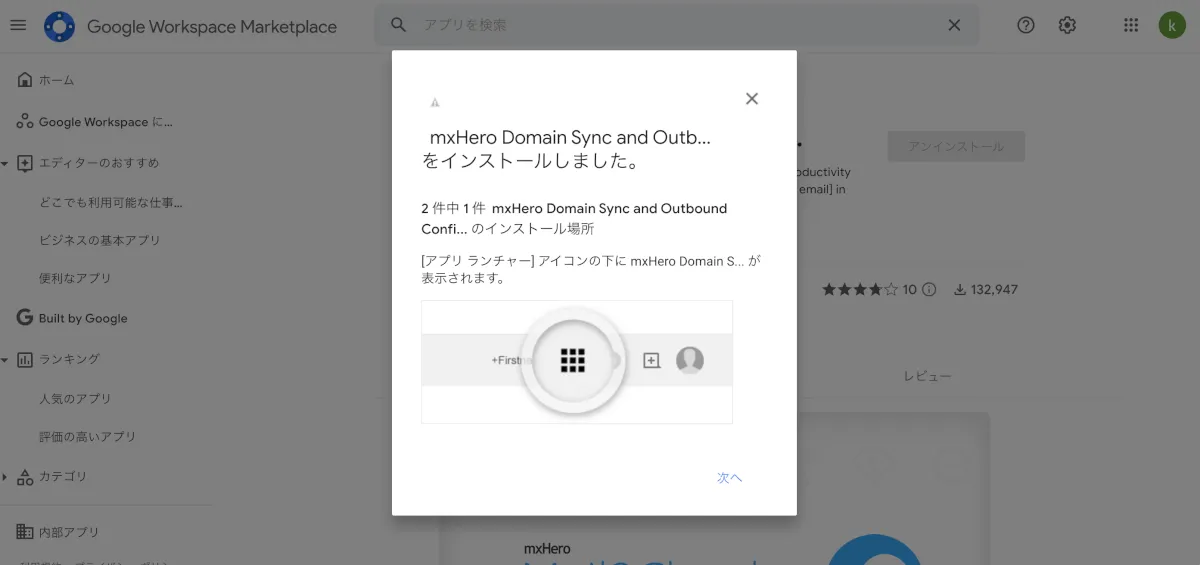This screenshot has width=1200, height=565.
Task: Click the app launcher illustration image
Action: click(576, 361)
